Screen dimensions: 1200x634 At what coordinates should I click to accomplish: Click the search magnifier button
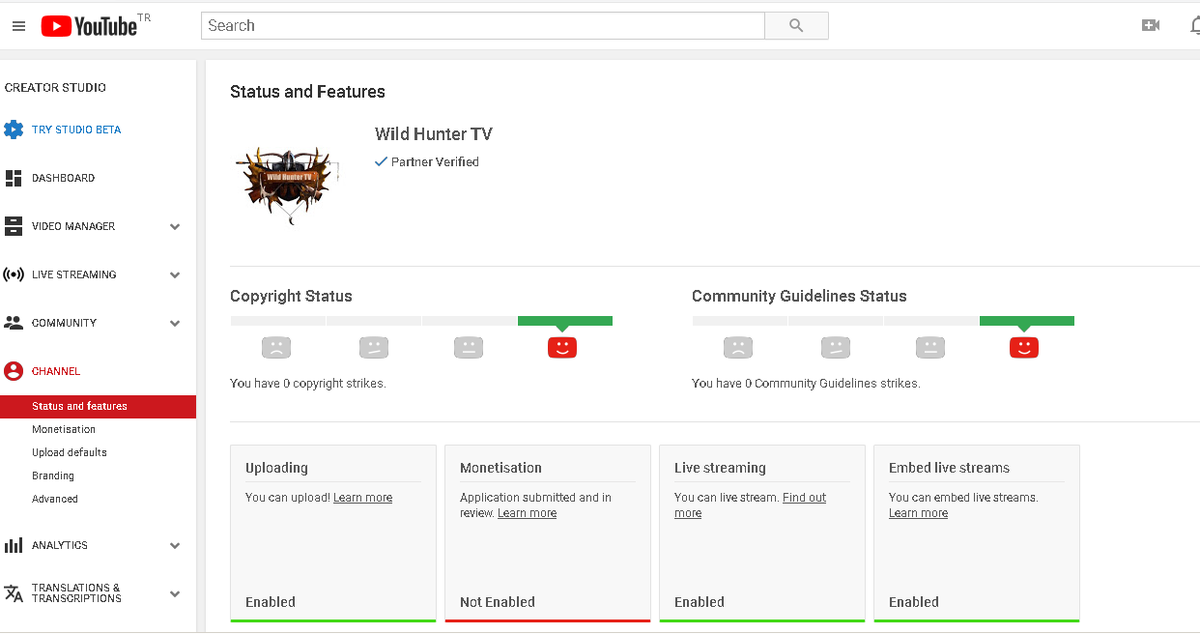[x=796, y=26]
